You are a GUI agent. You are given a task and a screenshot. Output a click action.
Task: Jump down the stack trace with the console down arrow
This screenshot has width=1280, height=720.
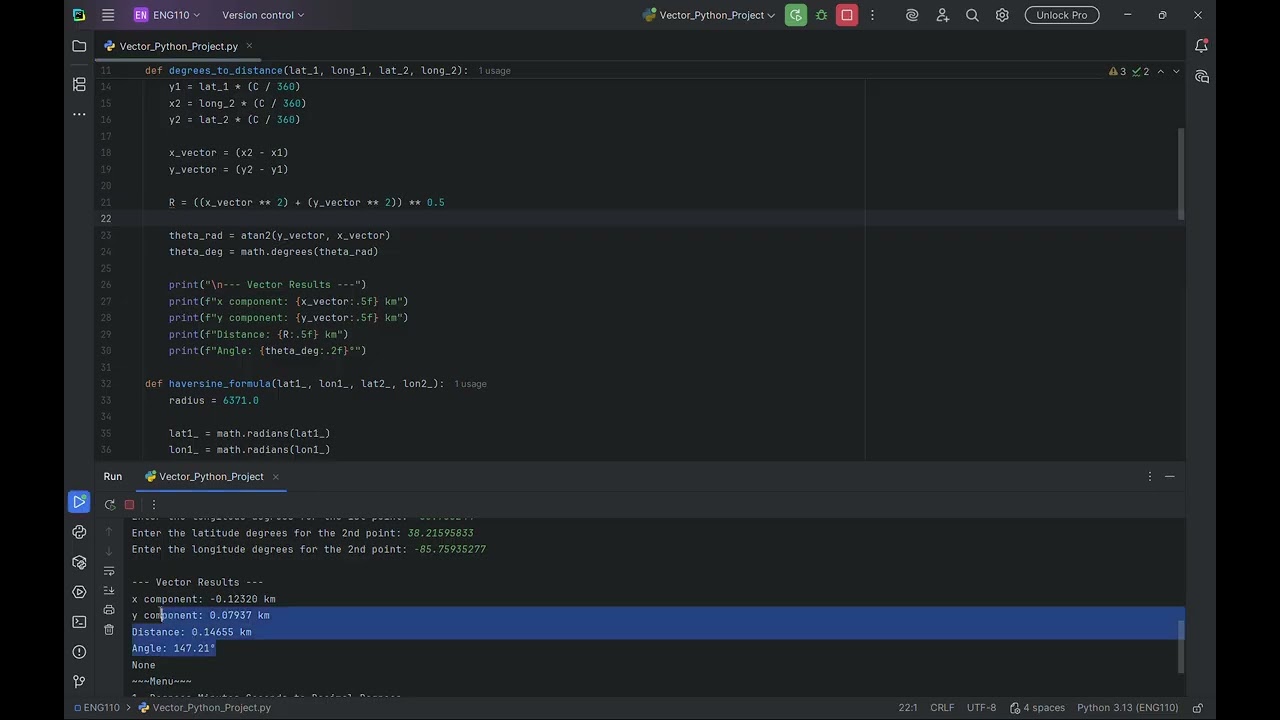(109, 551)
